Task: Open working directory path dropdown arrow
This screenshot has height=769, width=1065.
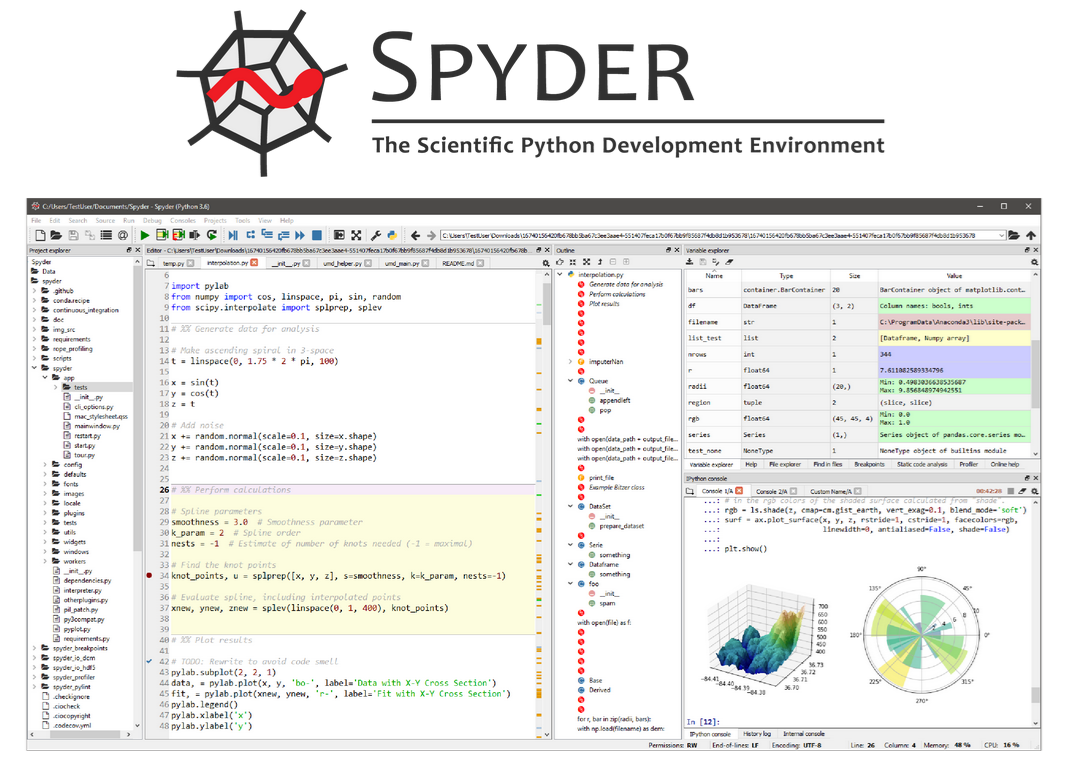Action: [x=1001, y=235]
